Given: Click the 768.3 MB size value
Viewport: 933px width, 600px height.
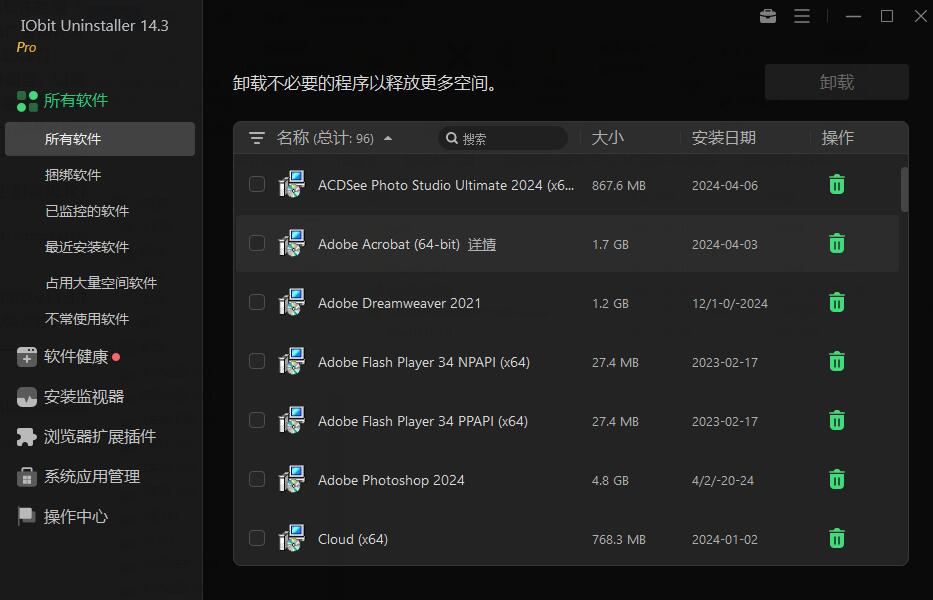Looking at the screenshot, I should point(619,539).
